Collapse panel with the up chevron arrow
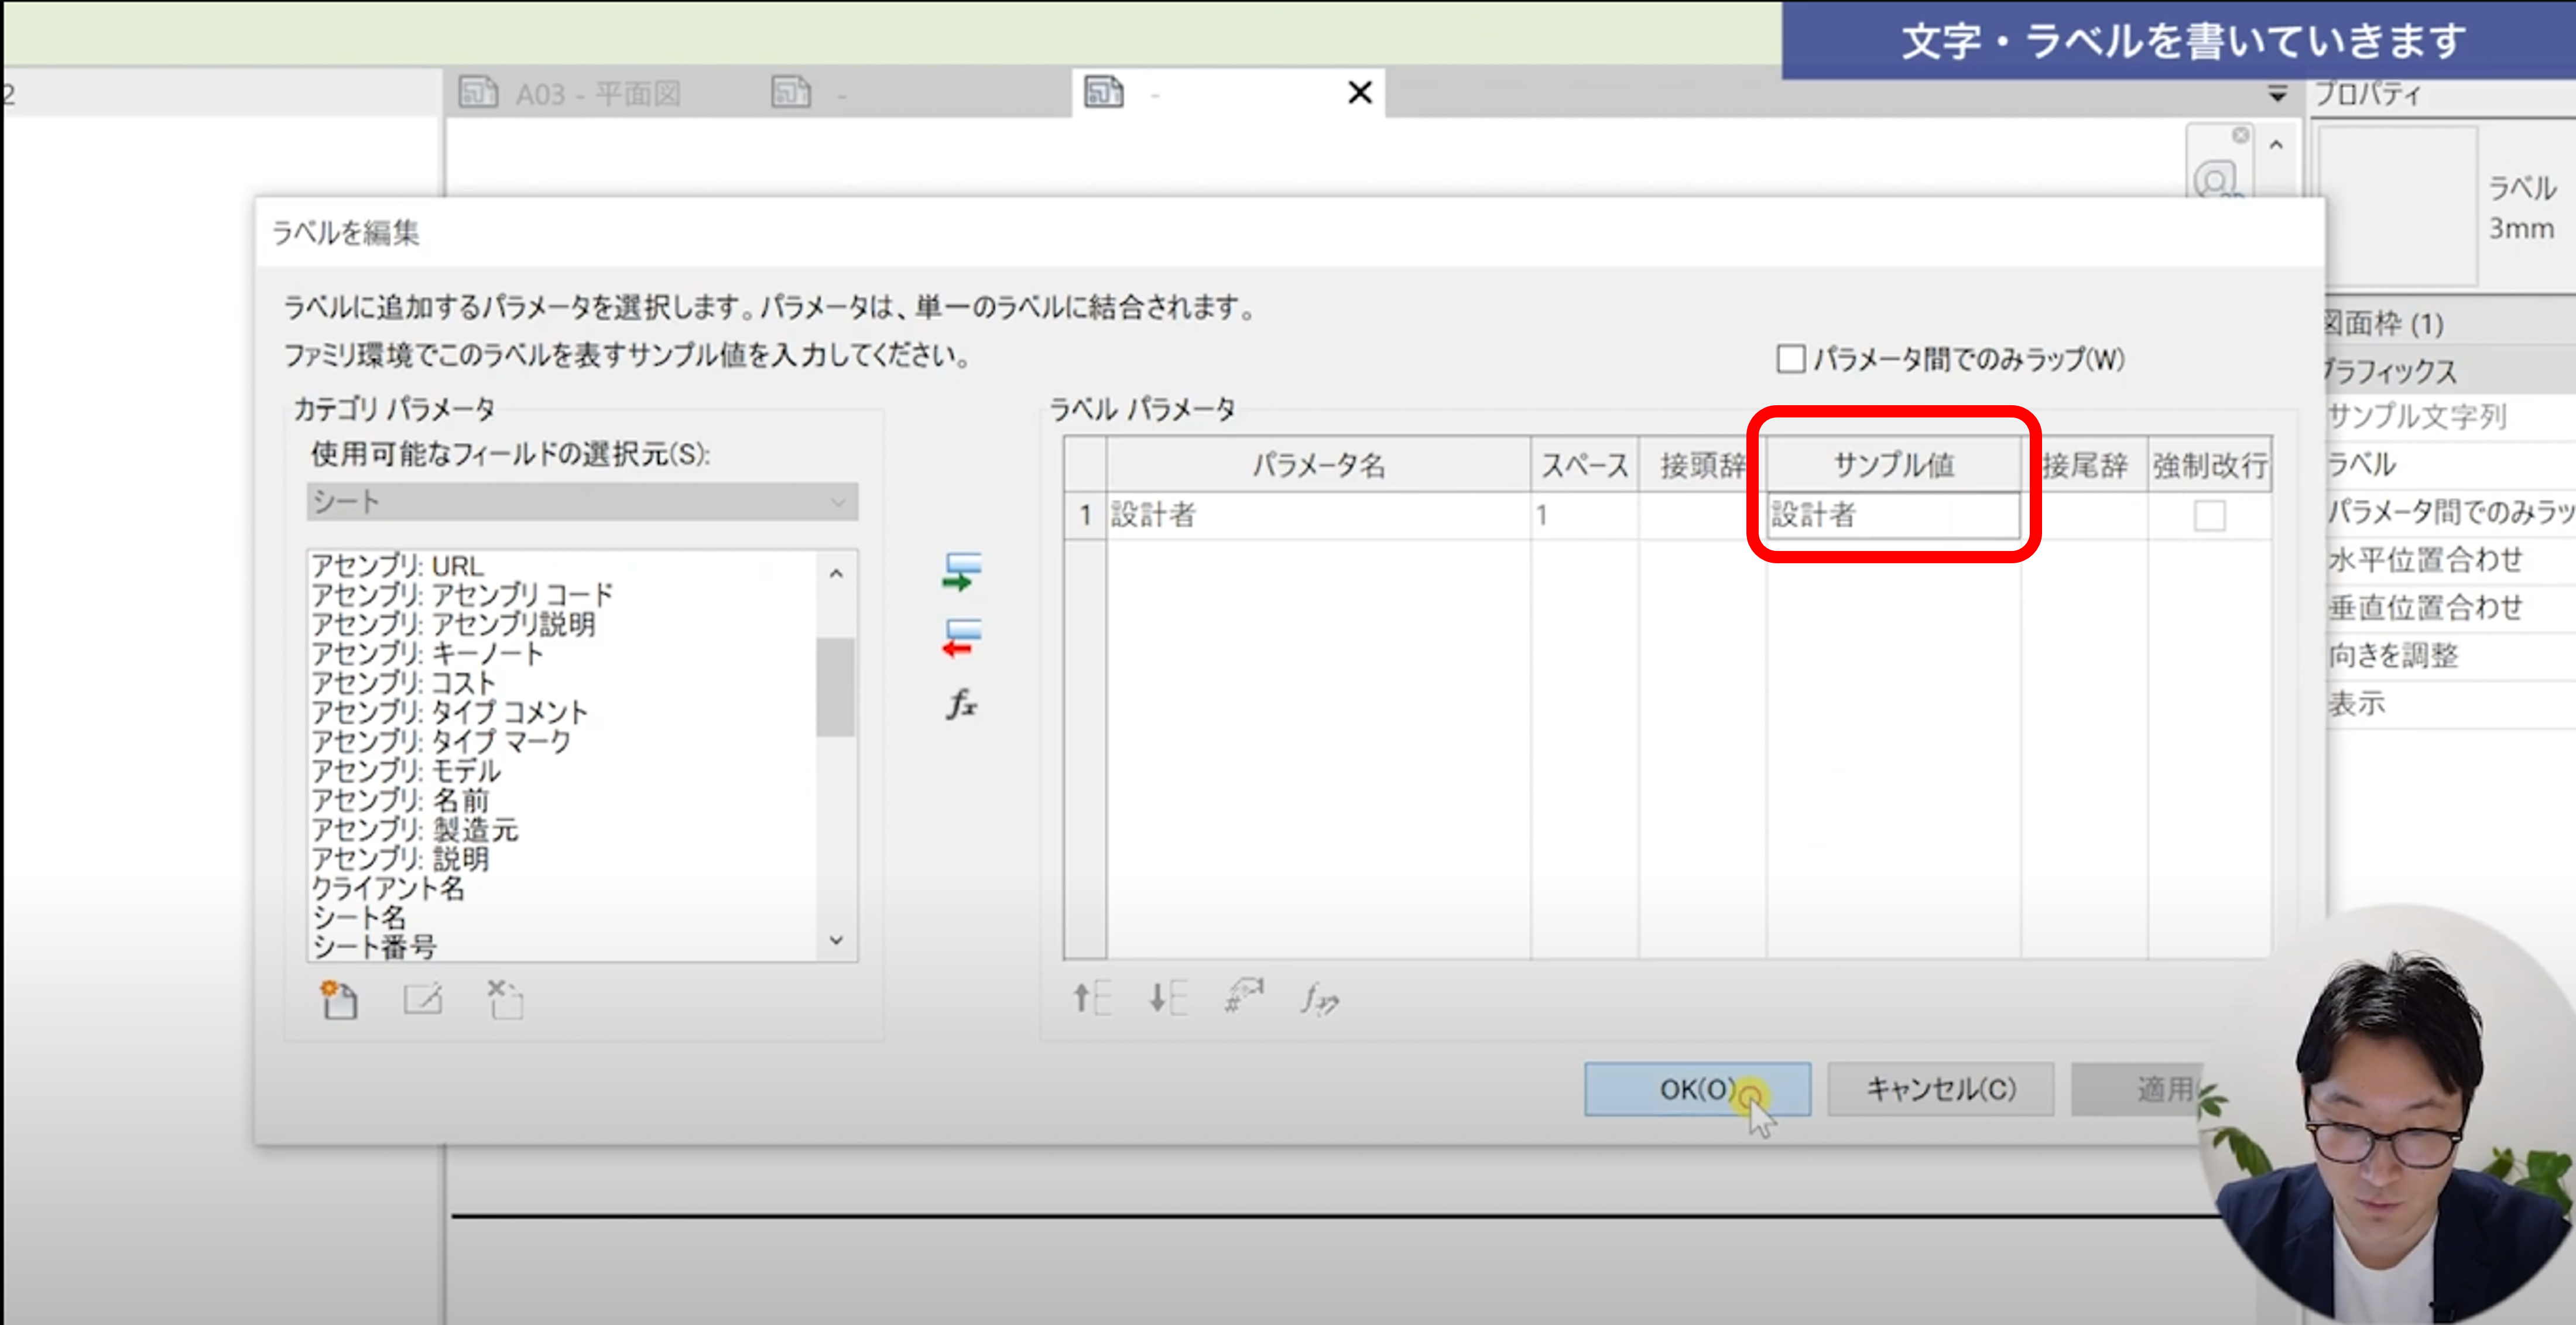Image resolution: width=2576 pixels, height=1325 pixels. [x=2276, y=146]
